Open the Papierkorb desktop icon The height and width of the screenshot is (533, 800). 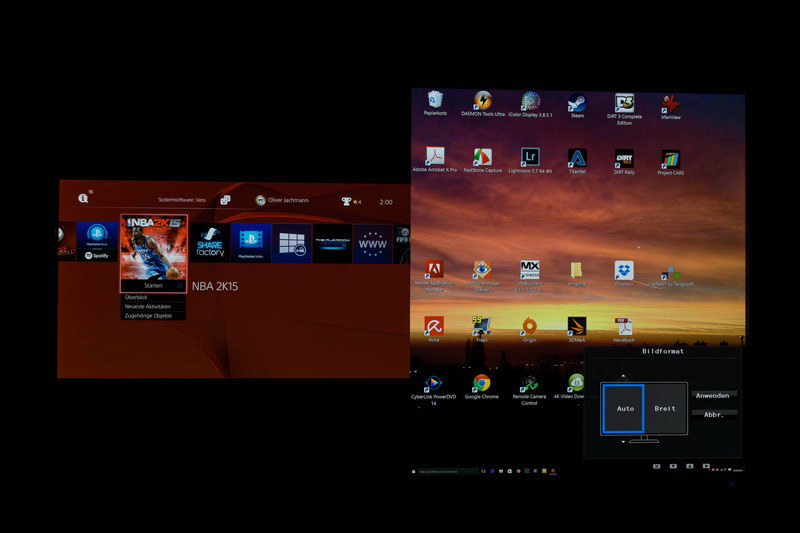pyautogui.click(x=435, y=103)
